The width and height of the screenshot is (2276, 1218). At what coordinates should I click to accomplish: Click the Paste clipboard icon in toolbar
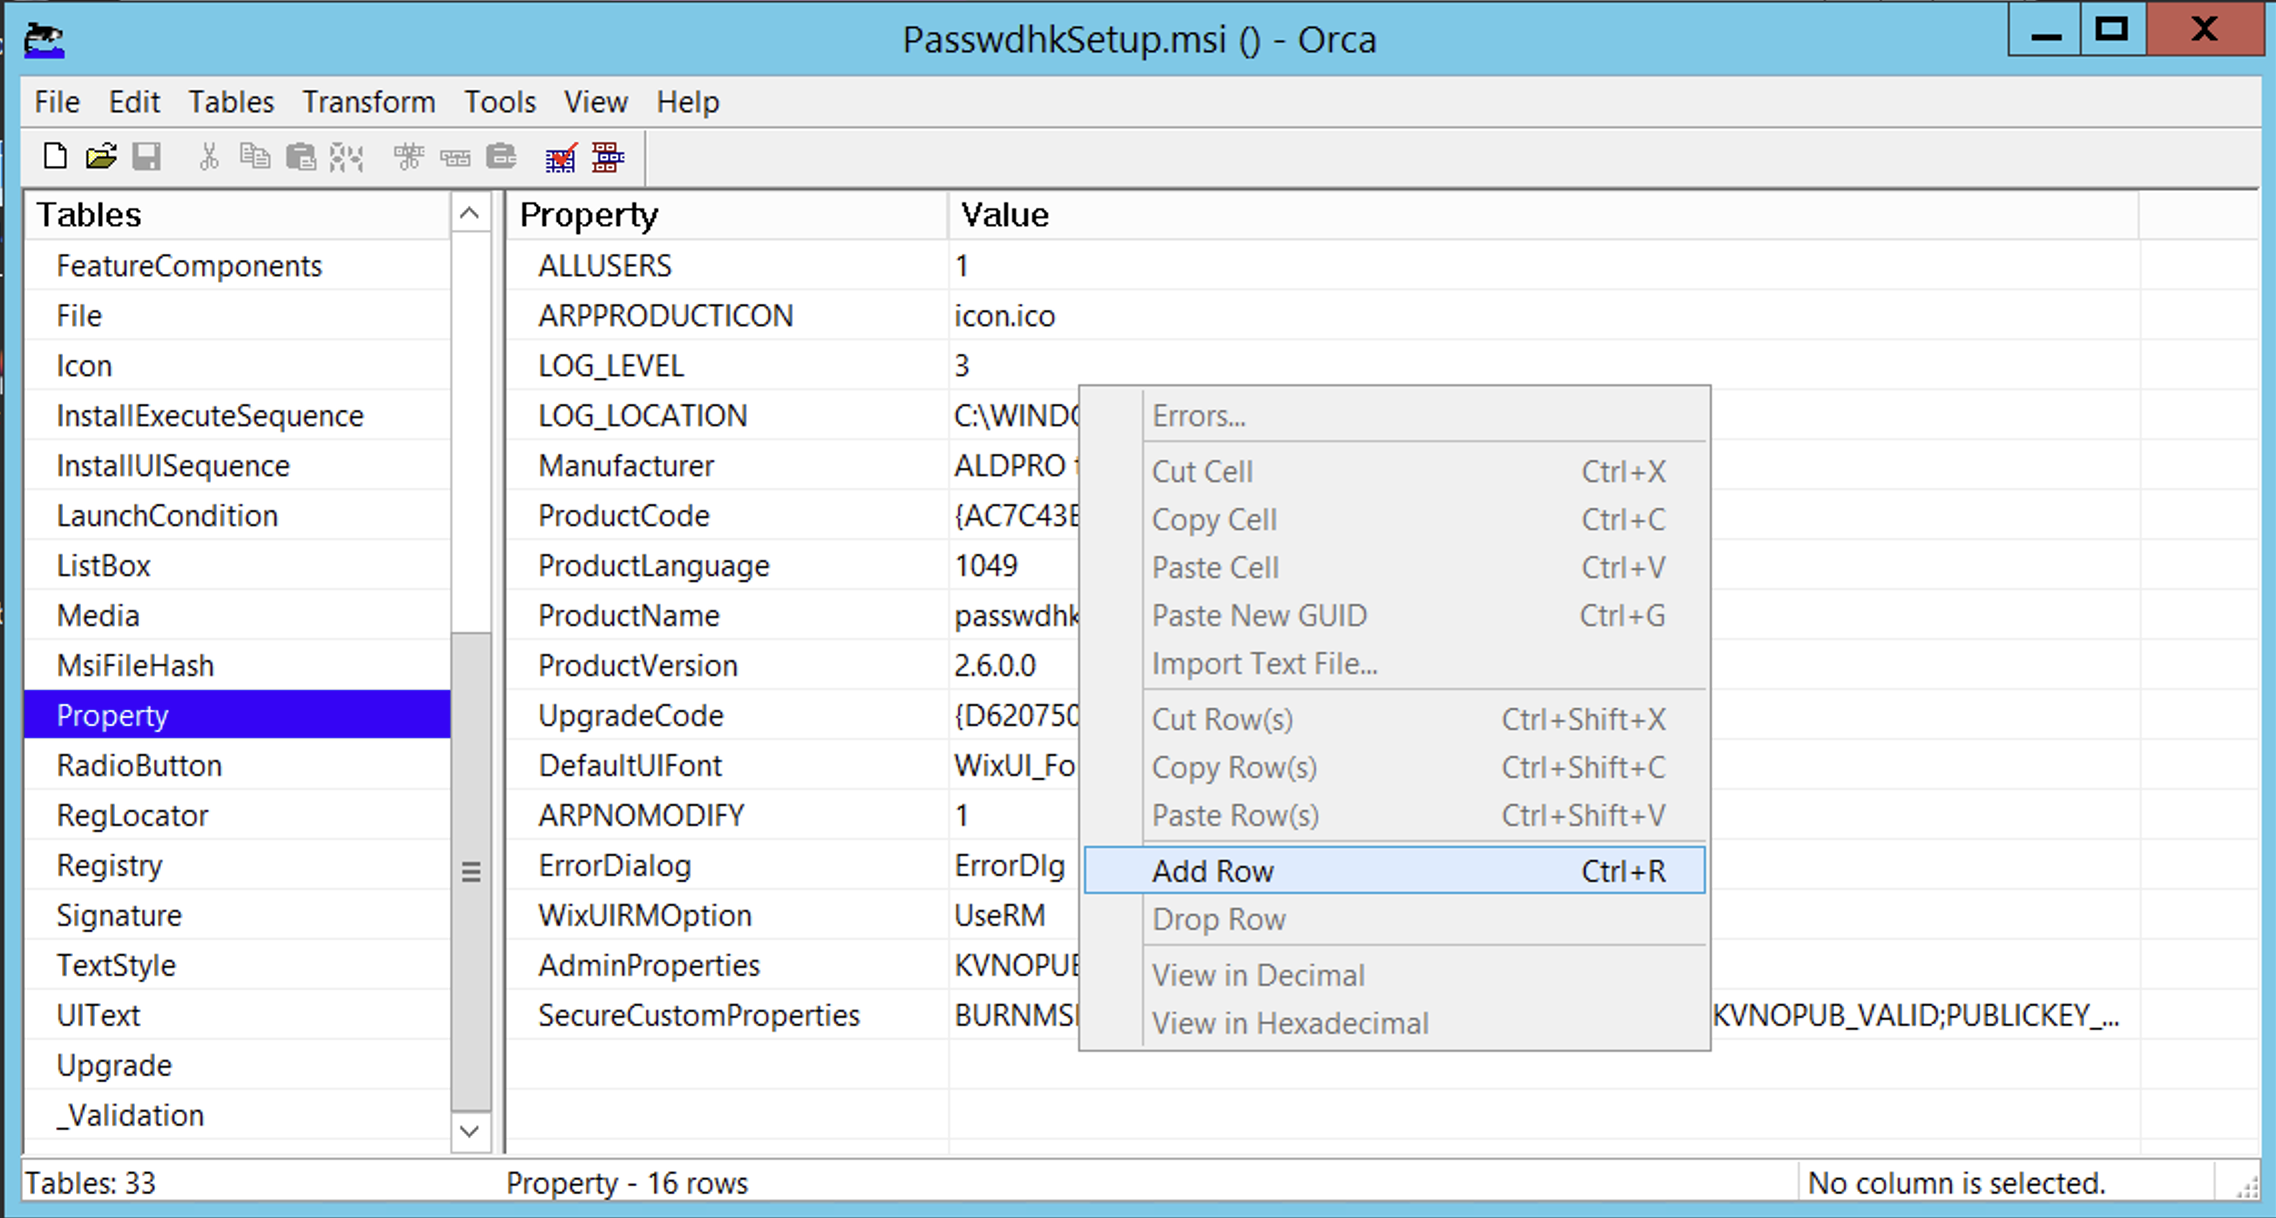[301, 157]
